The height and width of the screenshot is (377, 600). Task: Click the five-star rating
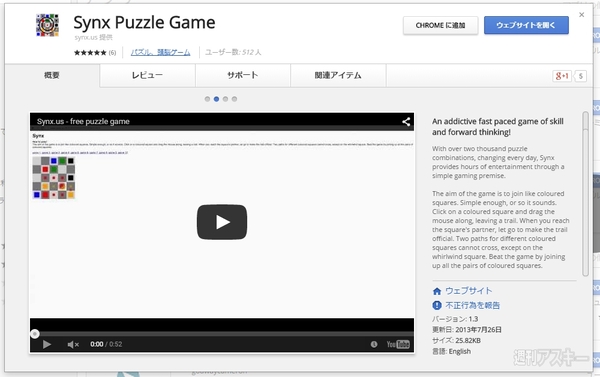(90, 52)
